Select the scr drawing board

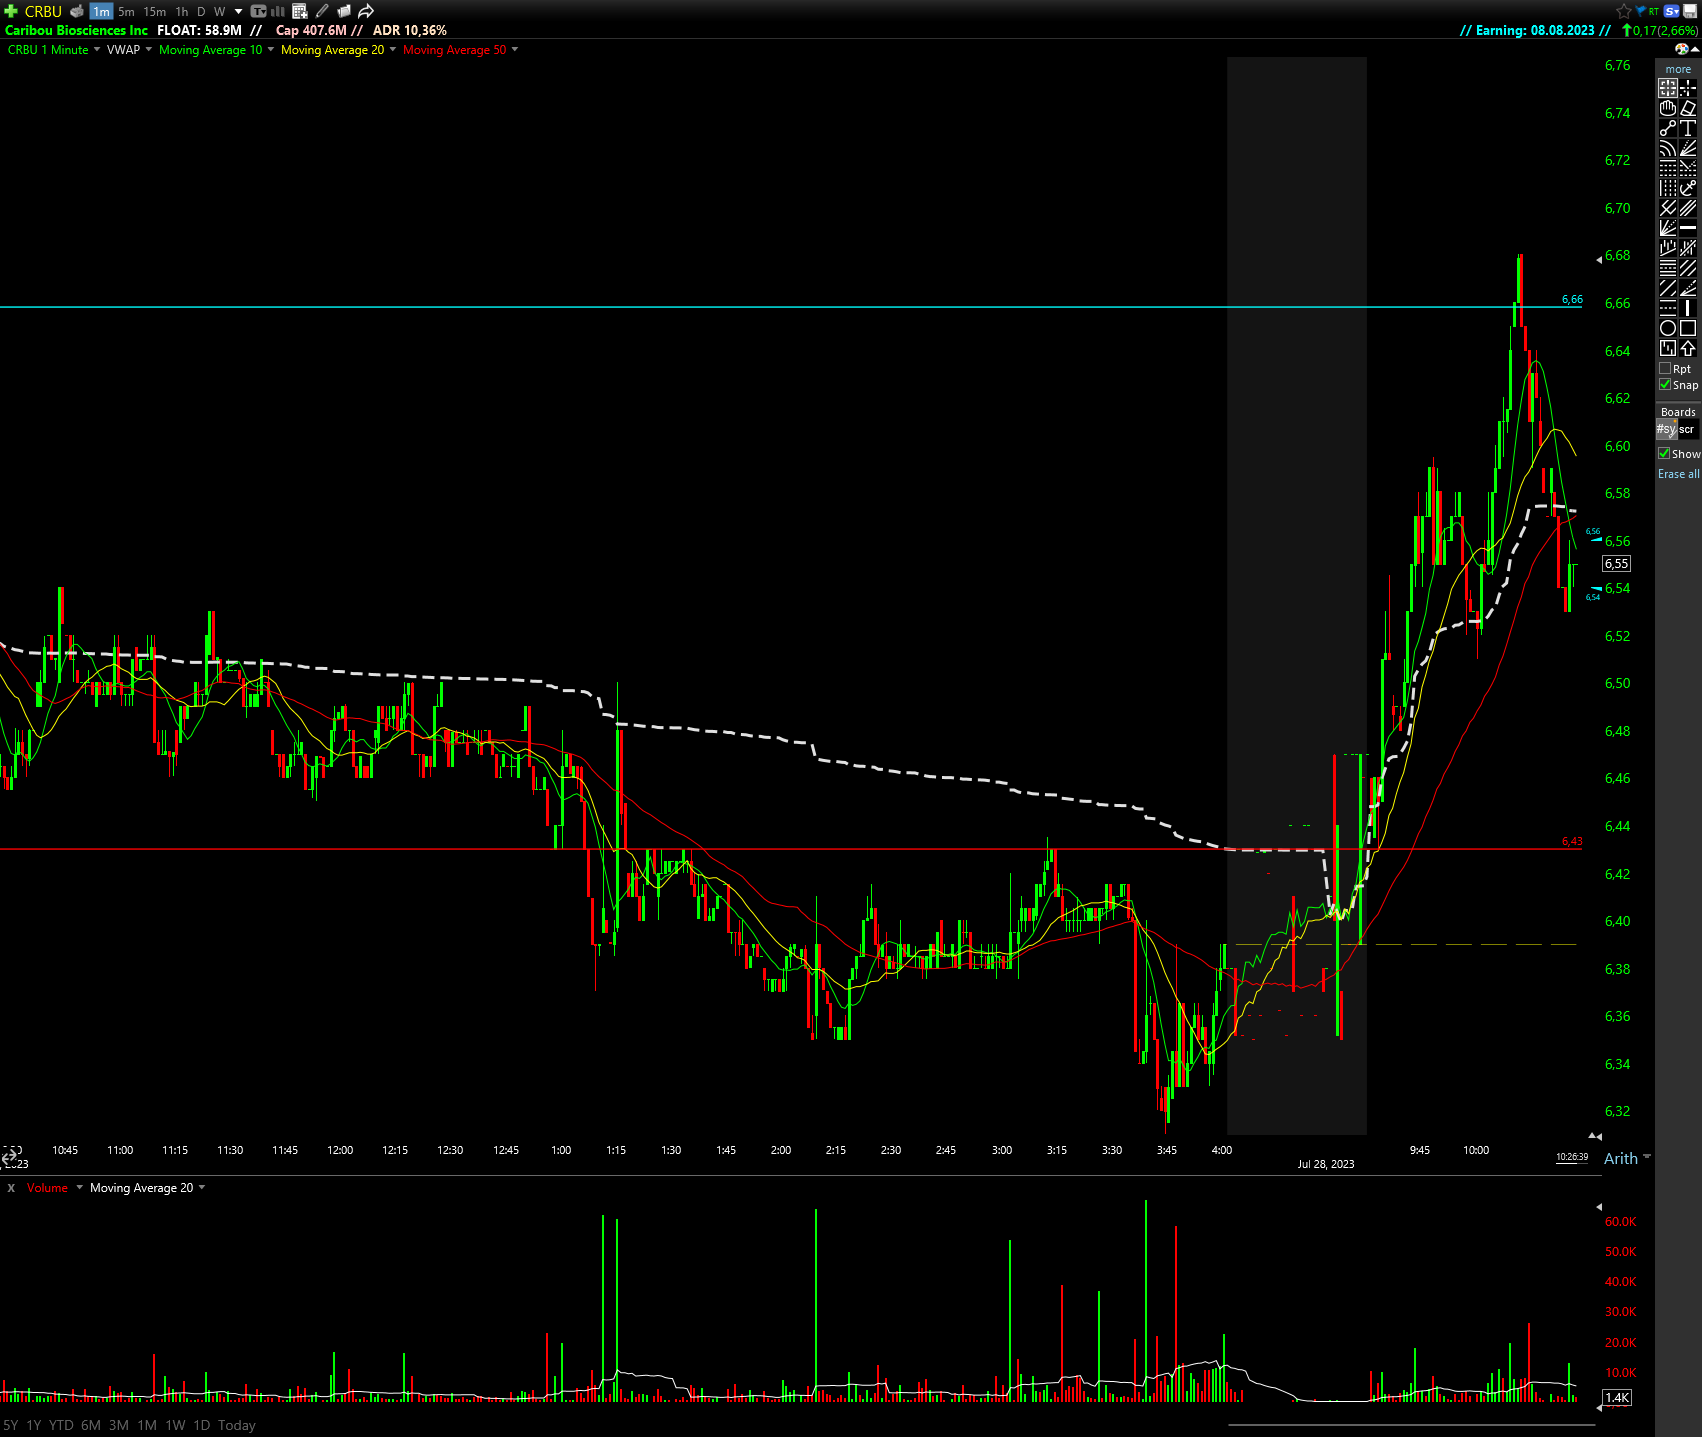pyautogui.click(x=1687, y=429)
